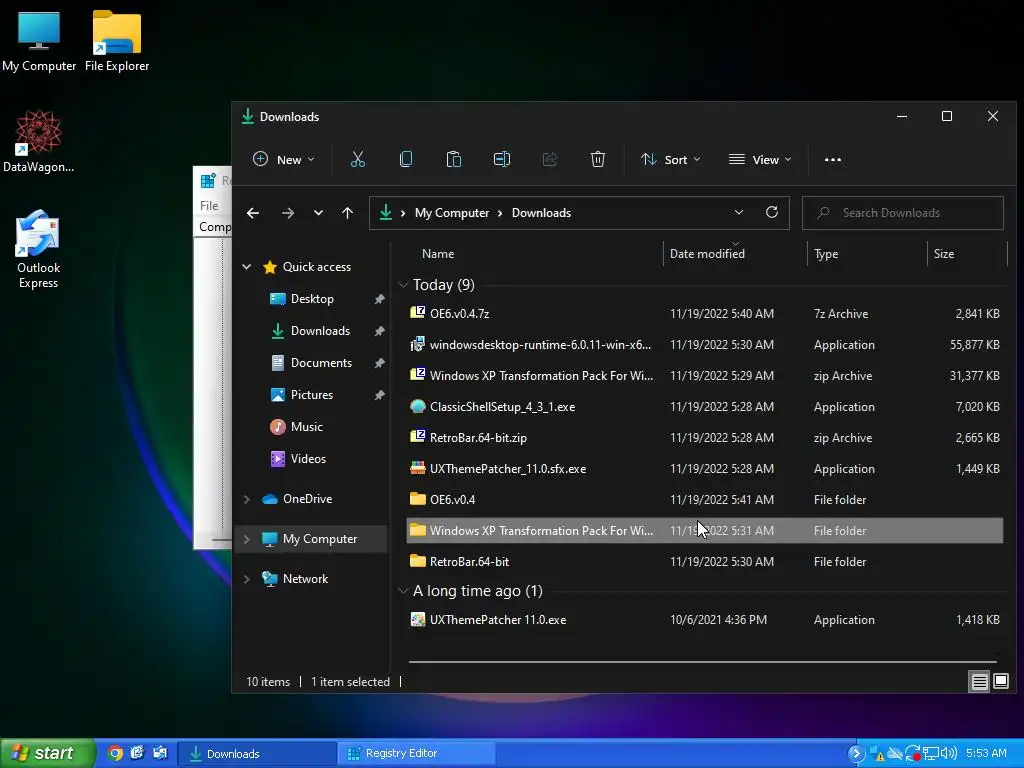Select UXThemePatcher 11.0.exe file
This screenshot has width=1024, height=768.
point(705,620)
